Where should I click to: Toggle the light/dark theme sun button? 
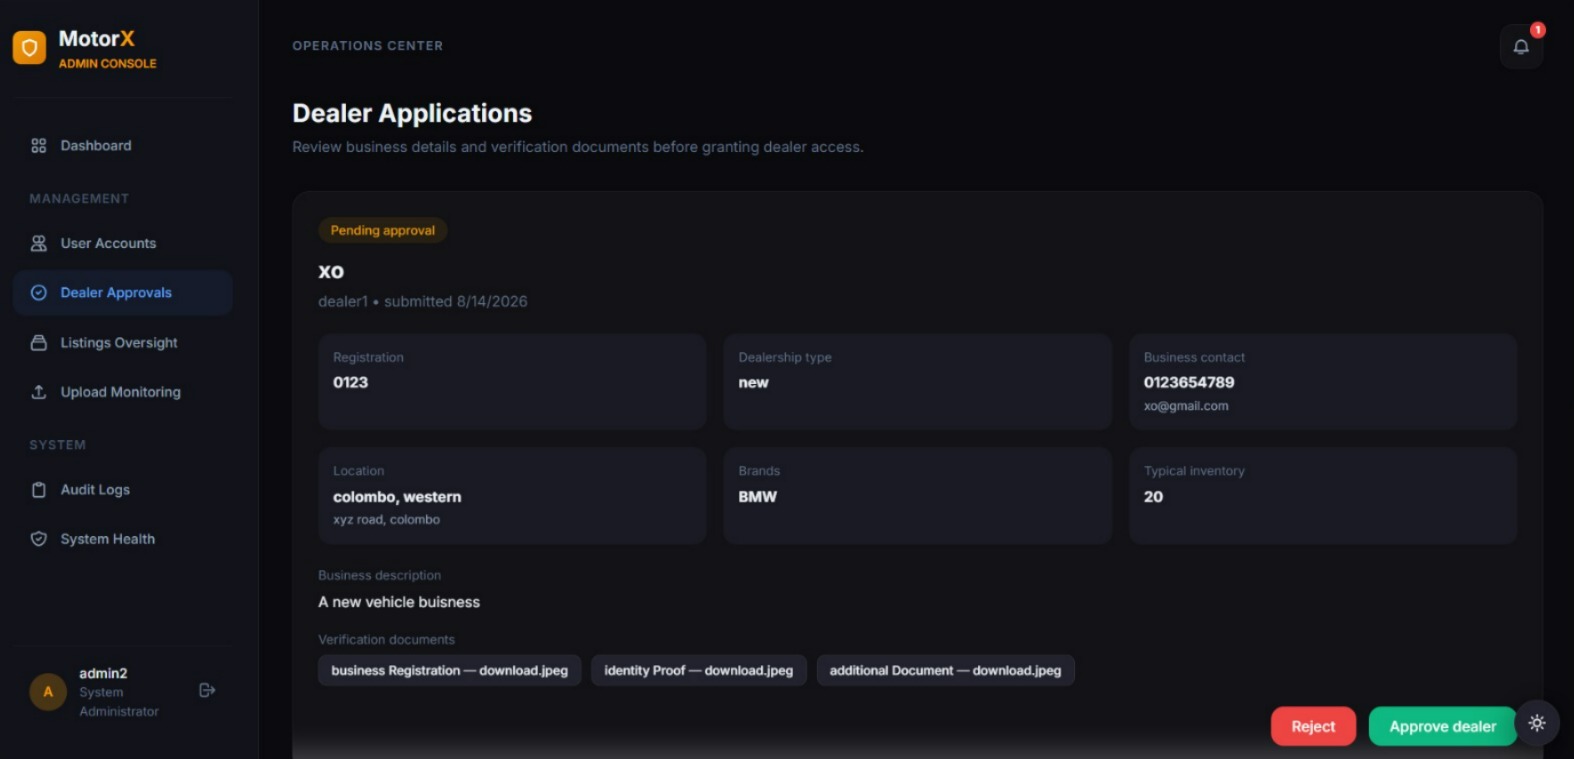pyautogui.click(x=1537, y=723)
